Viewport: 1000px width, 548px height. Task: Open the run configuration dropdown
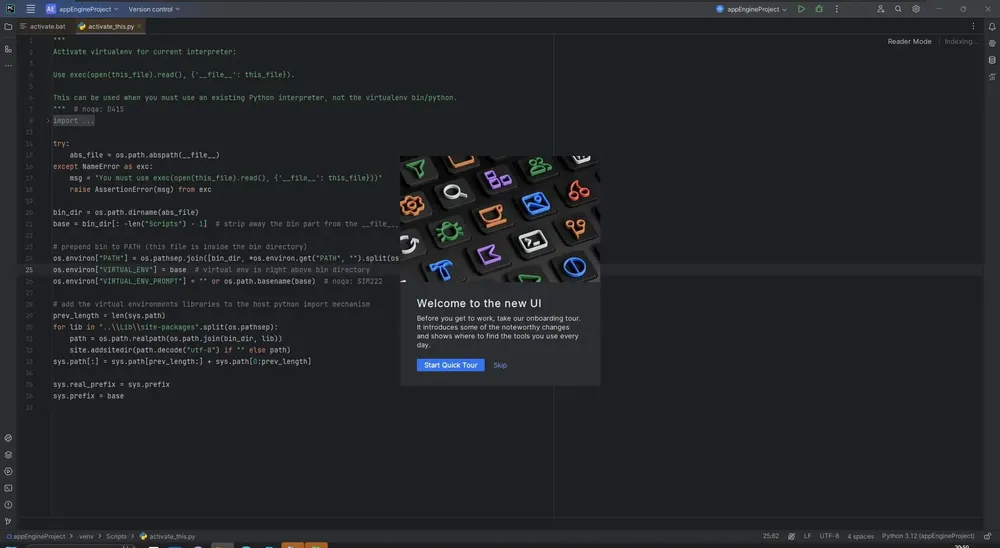pos(751,9)
